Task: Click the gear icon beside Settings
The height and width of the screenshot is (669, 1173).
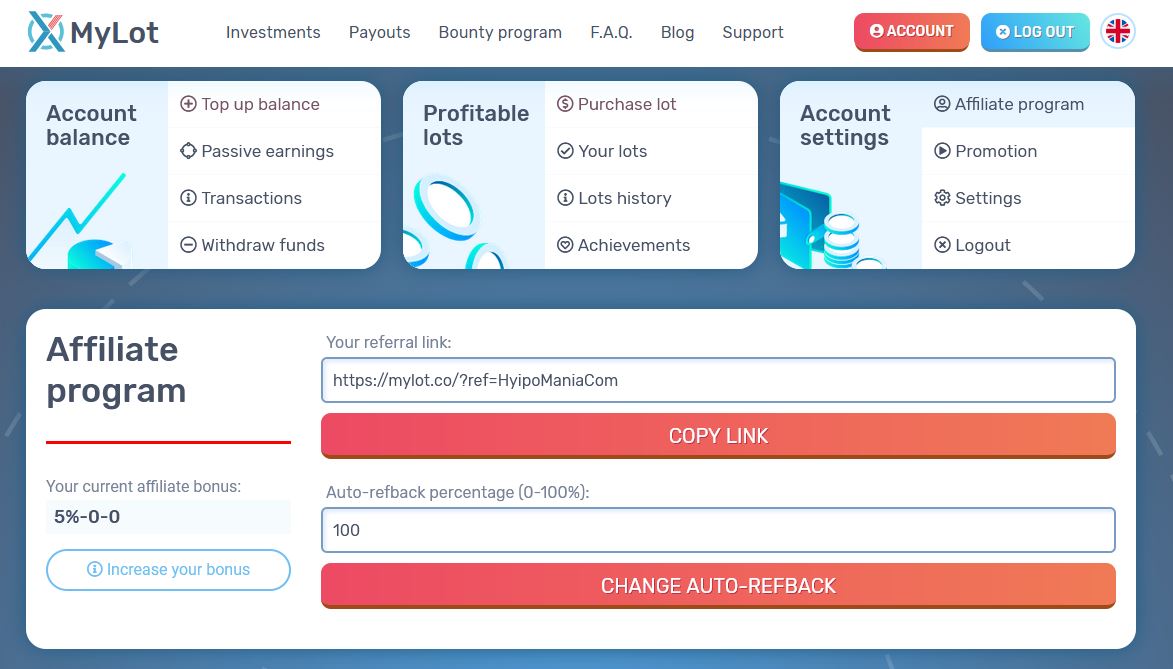Action: coord(942,198)
